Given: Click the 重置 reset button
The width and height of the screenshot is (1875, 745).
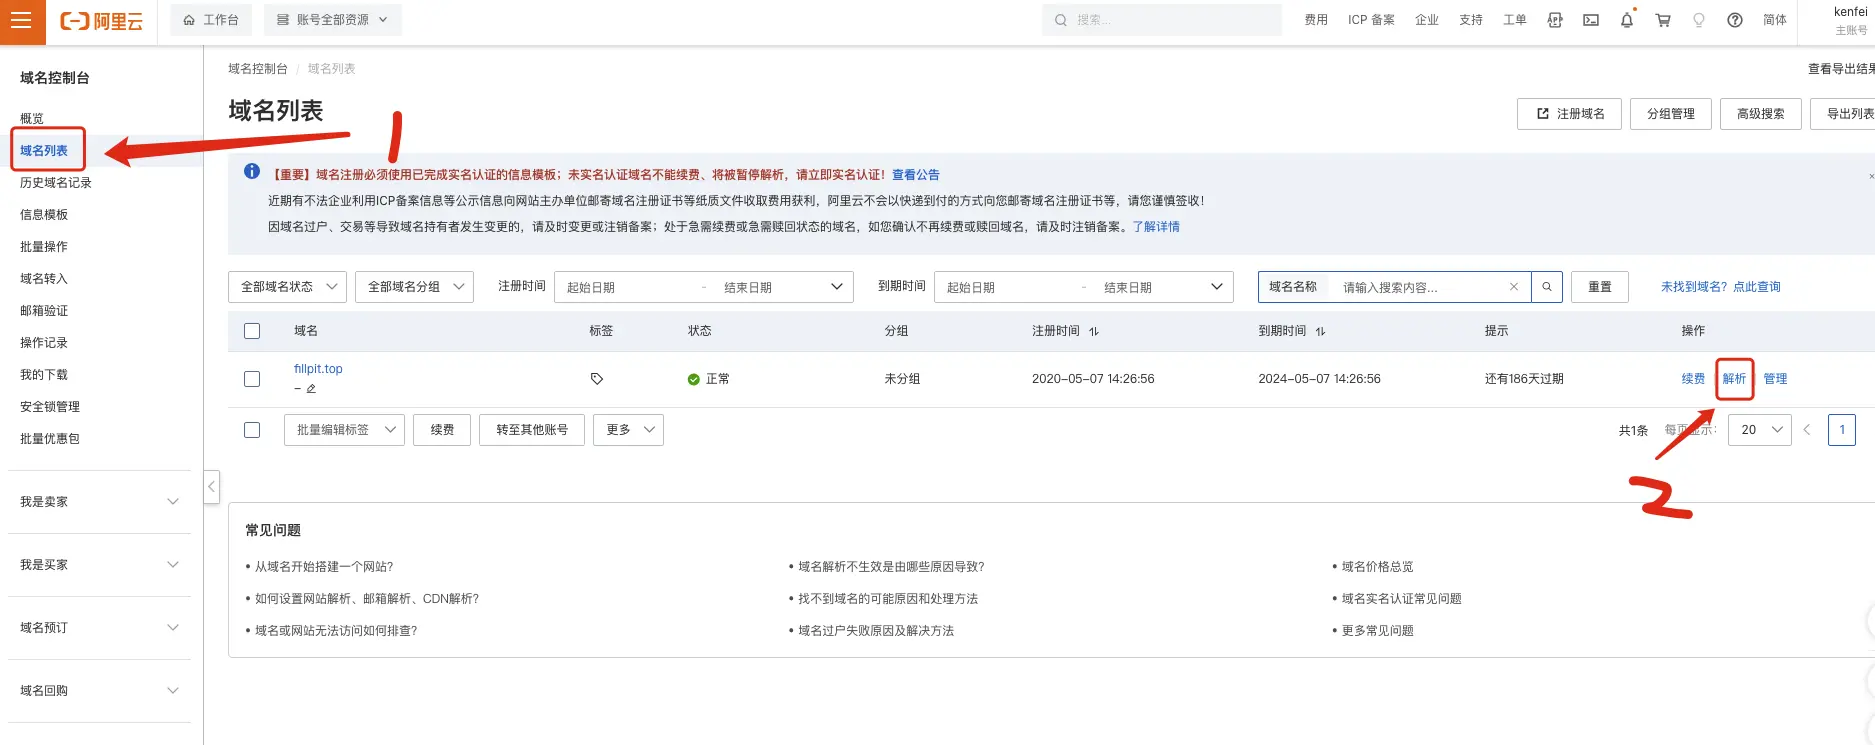Looking at the screenshot, I should [1600, 287].
